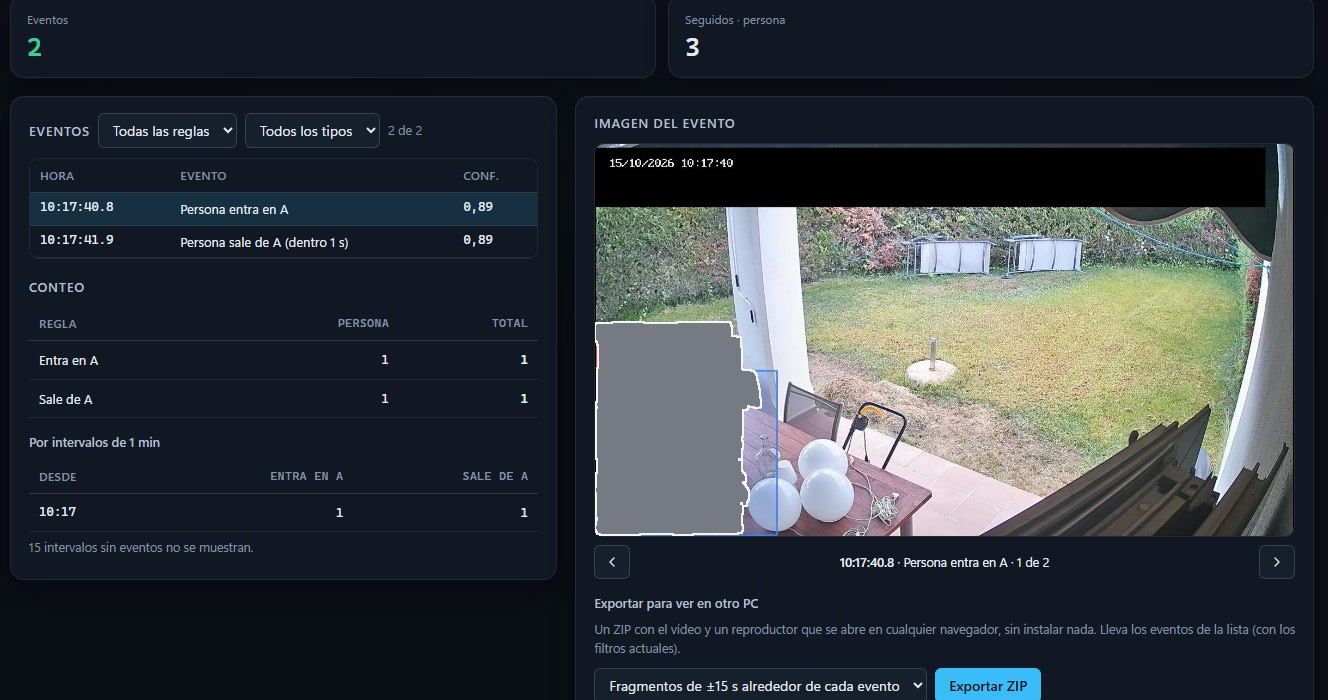This screenshot has height=700, width=1328.
Task: Click the Seguidos · persona summary card
Action: click(990, 37)
